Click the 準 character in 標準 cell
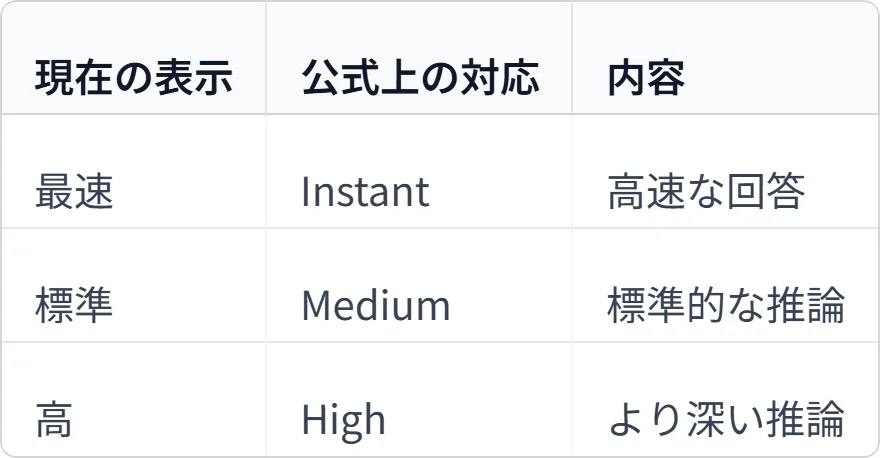Image resolution: width=880 pixels, height=458 pixels. pos(94,305)
